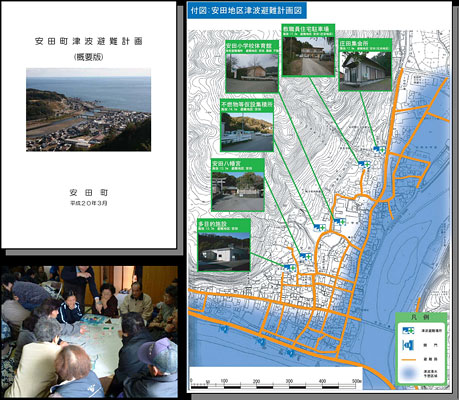This screenshot has height=400, width=459.
Task: Click the date 平成20年3月 on the cover
Action: (89, 203)
